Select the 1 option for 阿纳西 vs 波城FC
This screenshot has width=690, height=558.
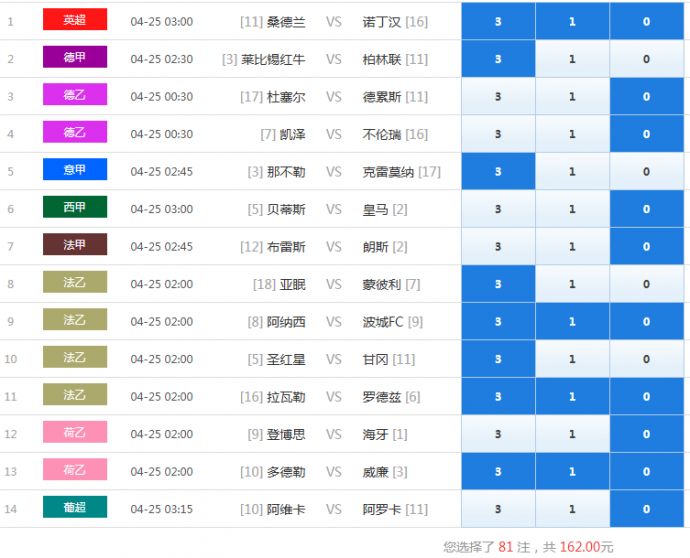[x=572, y=322]
